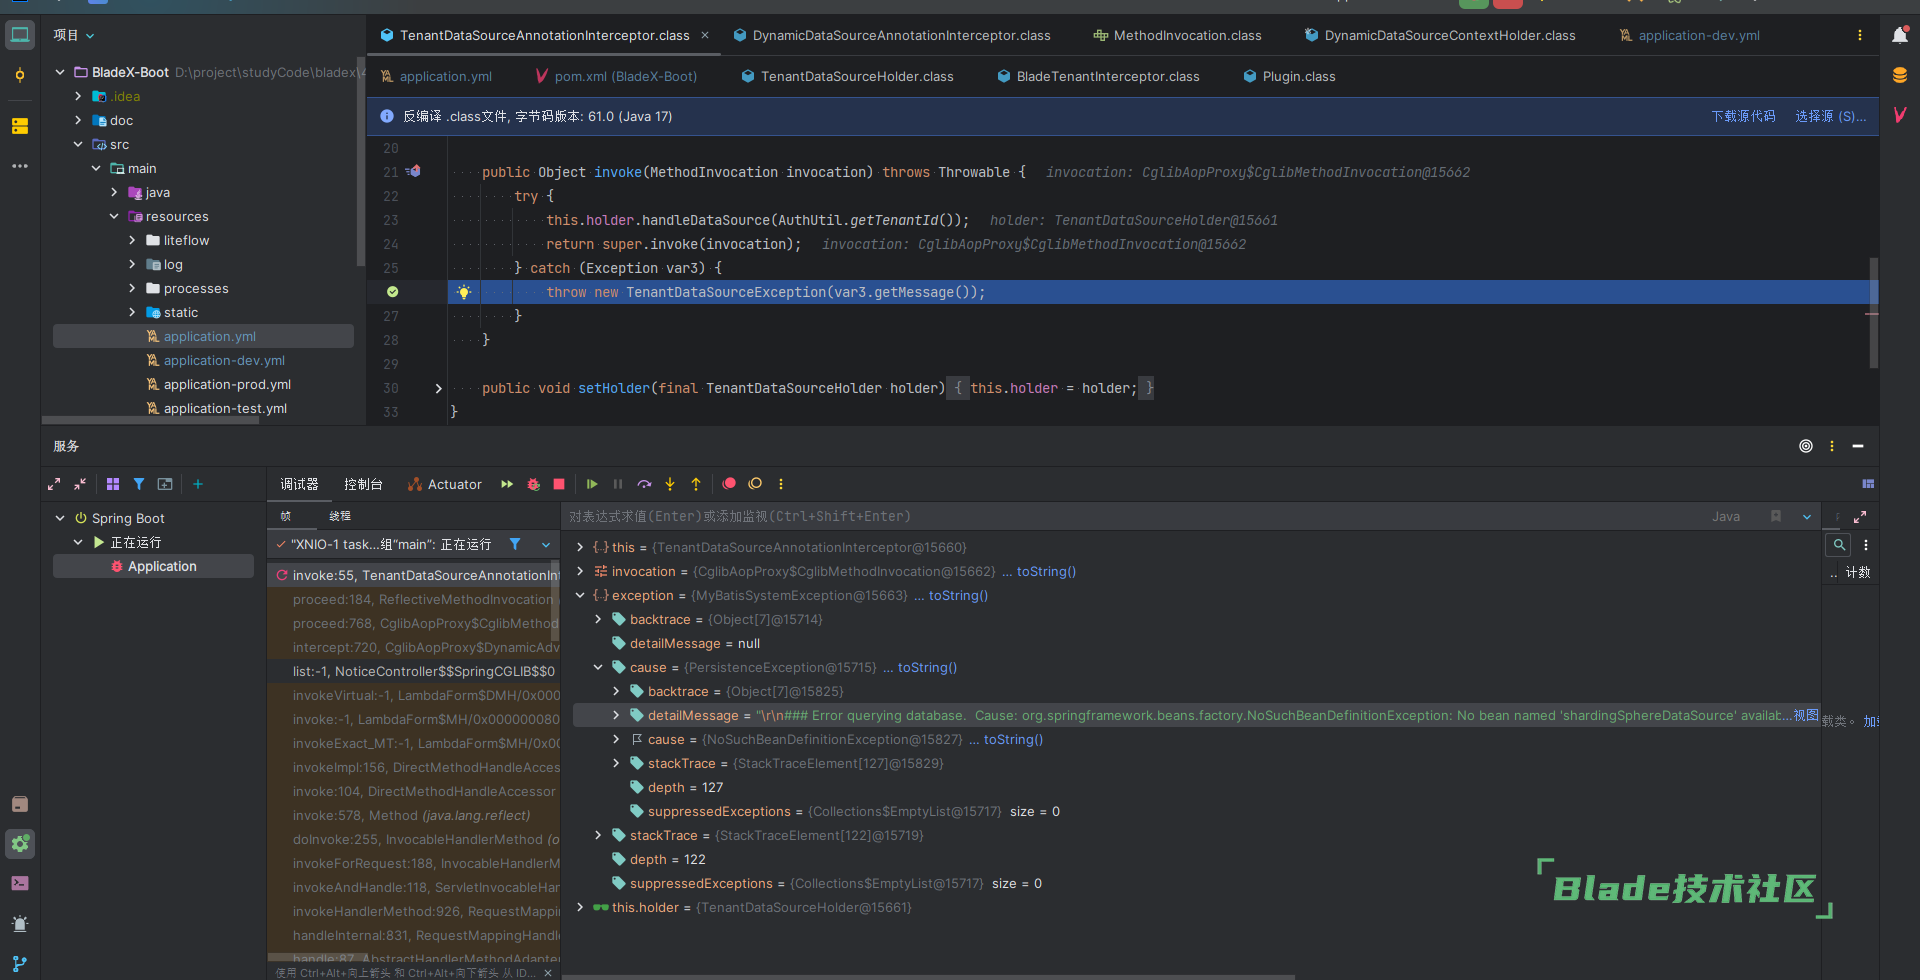Switch to the 线程 threads tab
Viewport: 1920px width, 980px height.
340,516
